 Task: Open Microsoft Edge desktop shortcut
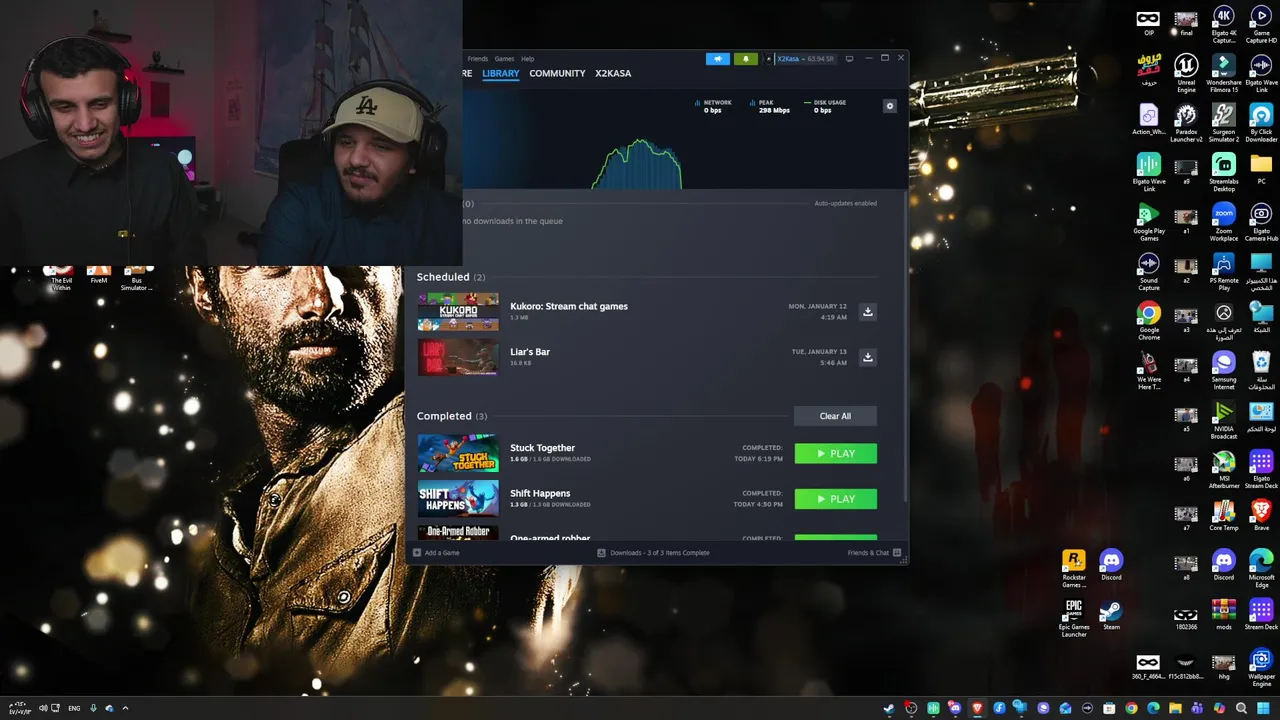click(1261, 569)
